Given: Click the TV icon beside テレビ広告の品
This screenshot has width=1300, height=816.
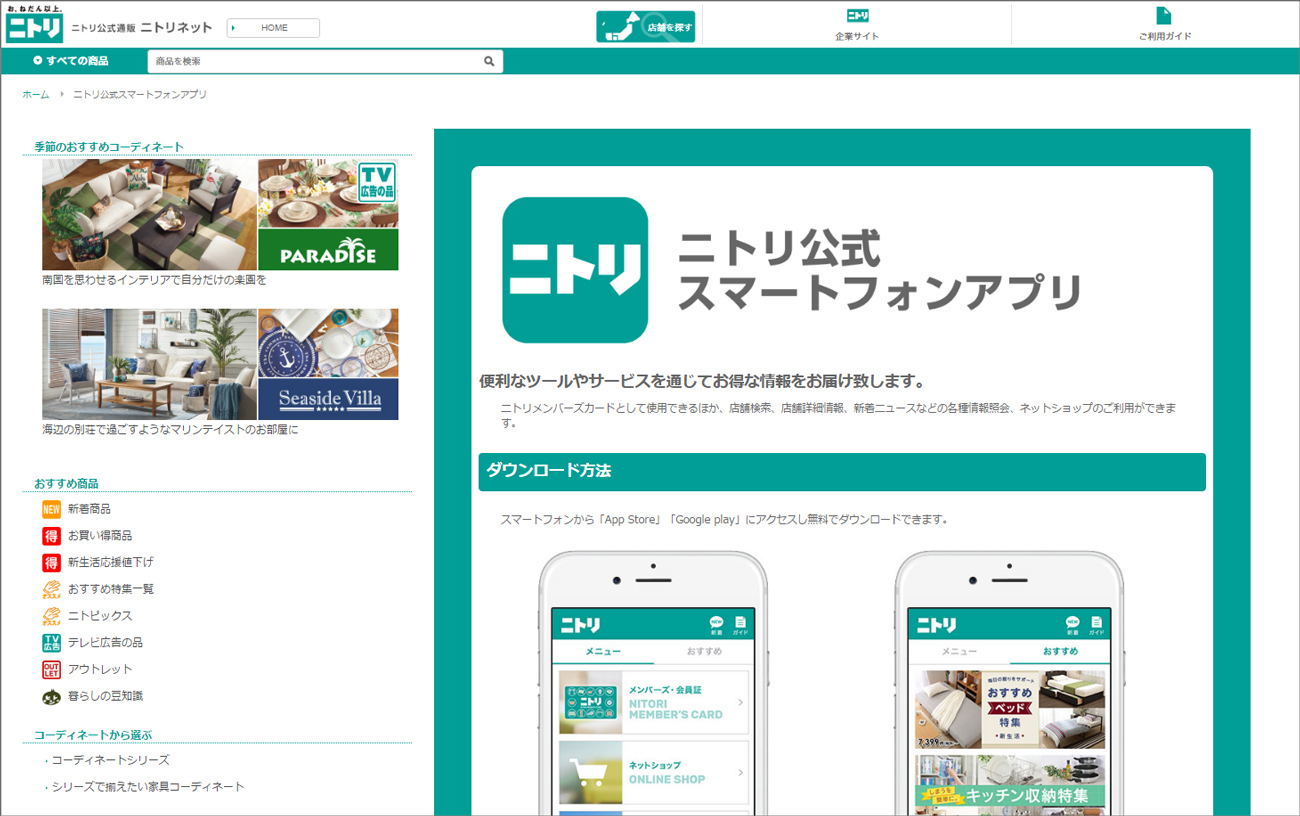Looking at the screenshot, I should (51, 642).
